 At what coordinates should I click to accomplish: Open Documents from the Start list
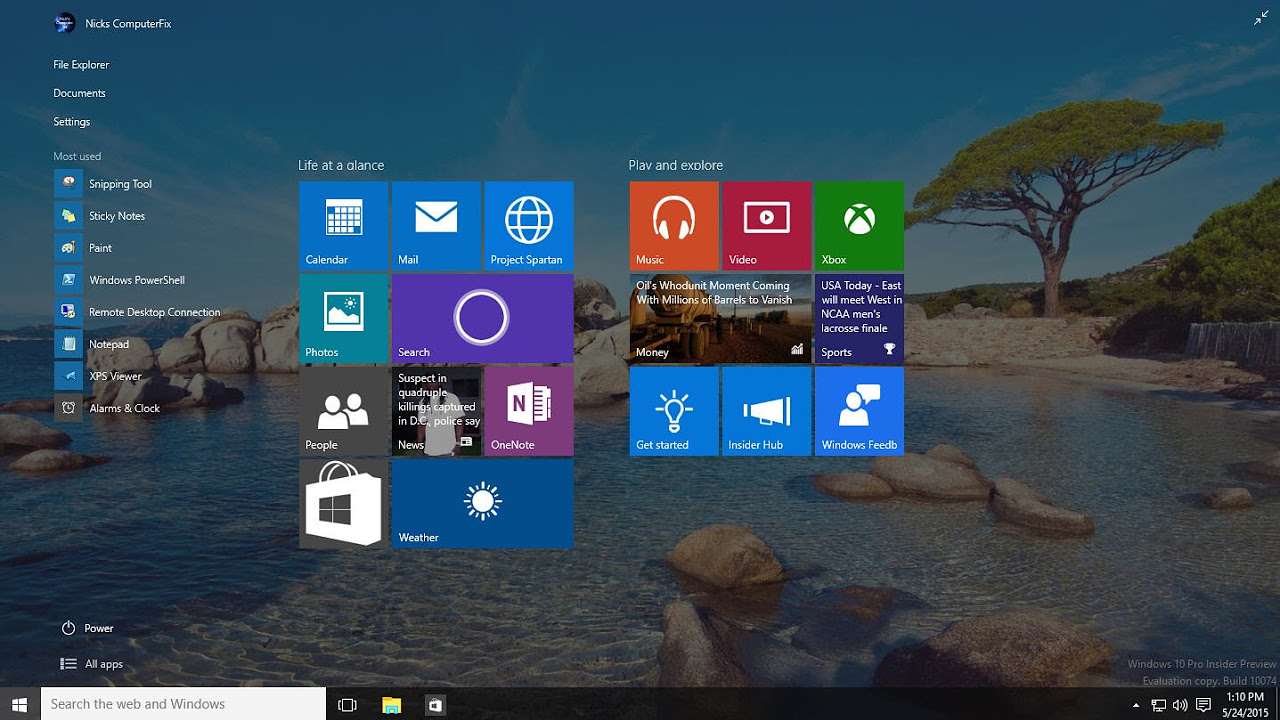pos(79,93)
